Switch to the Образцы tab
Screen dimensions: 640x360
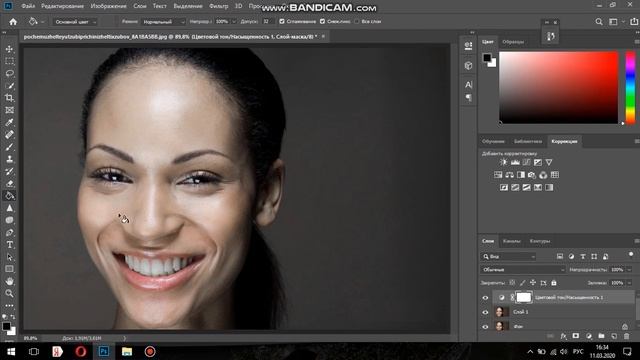[x=513, y=42]
